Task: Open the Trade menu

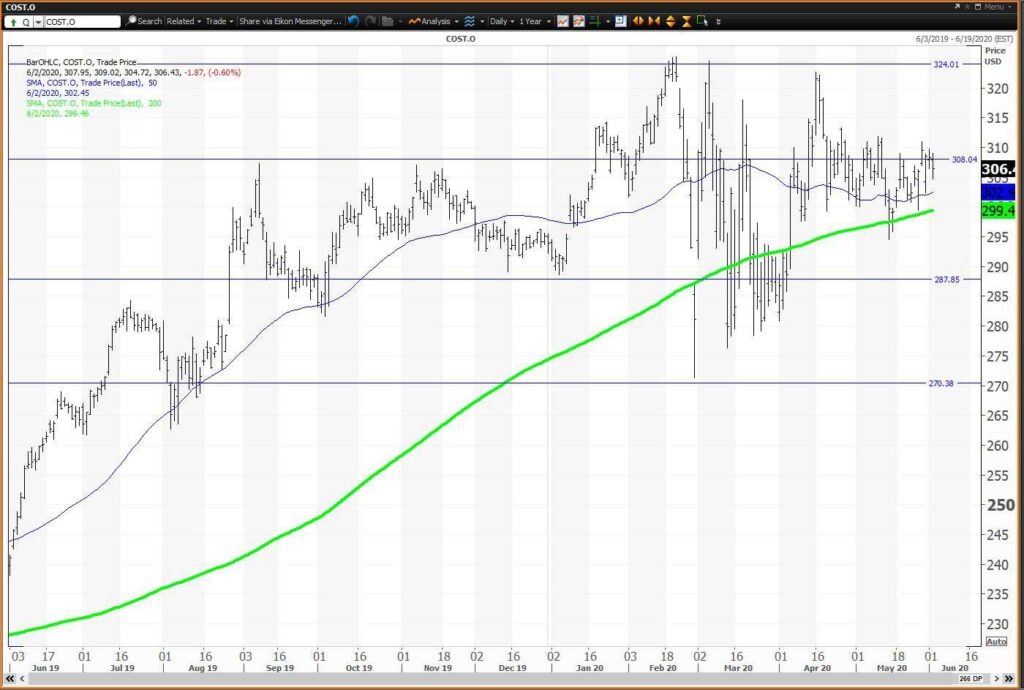Action: click(x=219, y=22)
